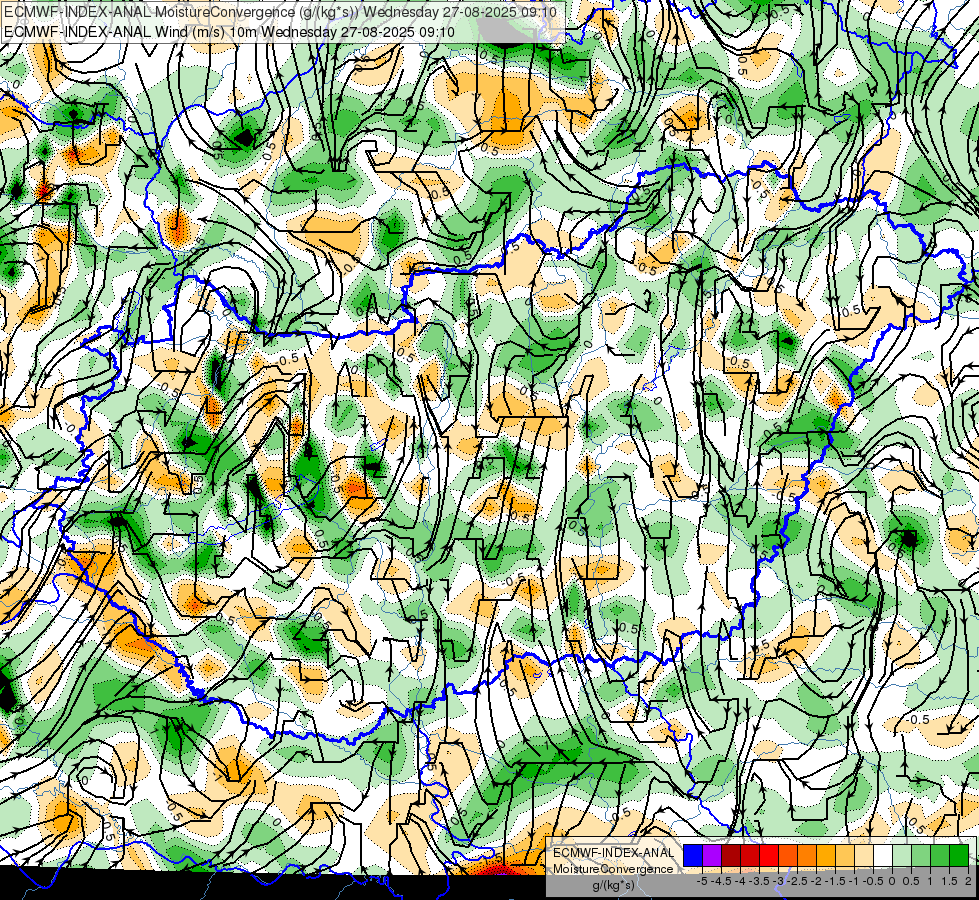Screen dimensions: 979x900
Task: Click the blue legend swatch below -5
Action: tap(693, 856)
